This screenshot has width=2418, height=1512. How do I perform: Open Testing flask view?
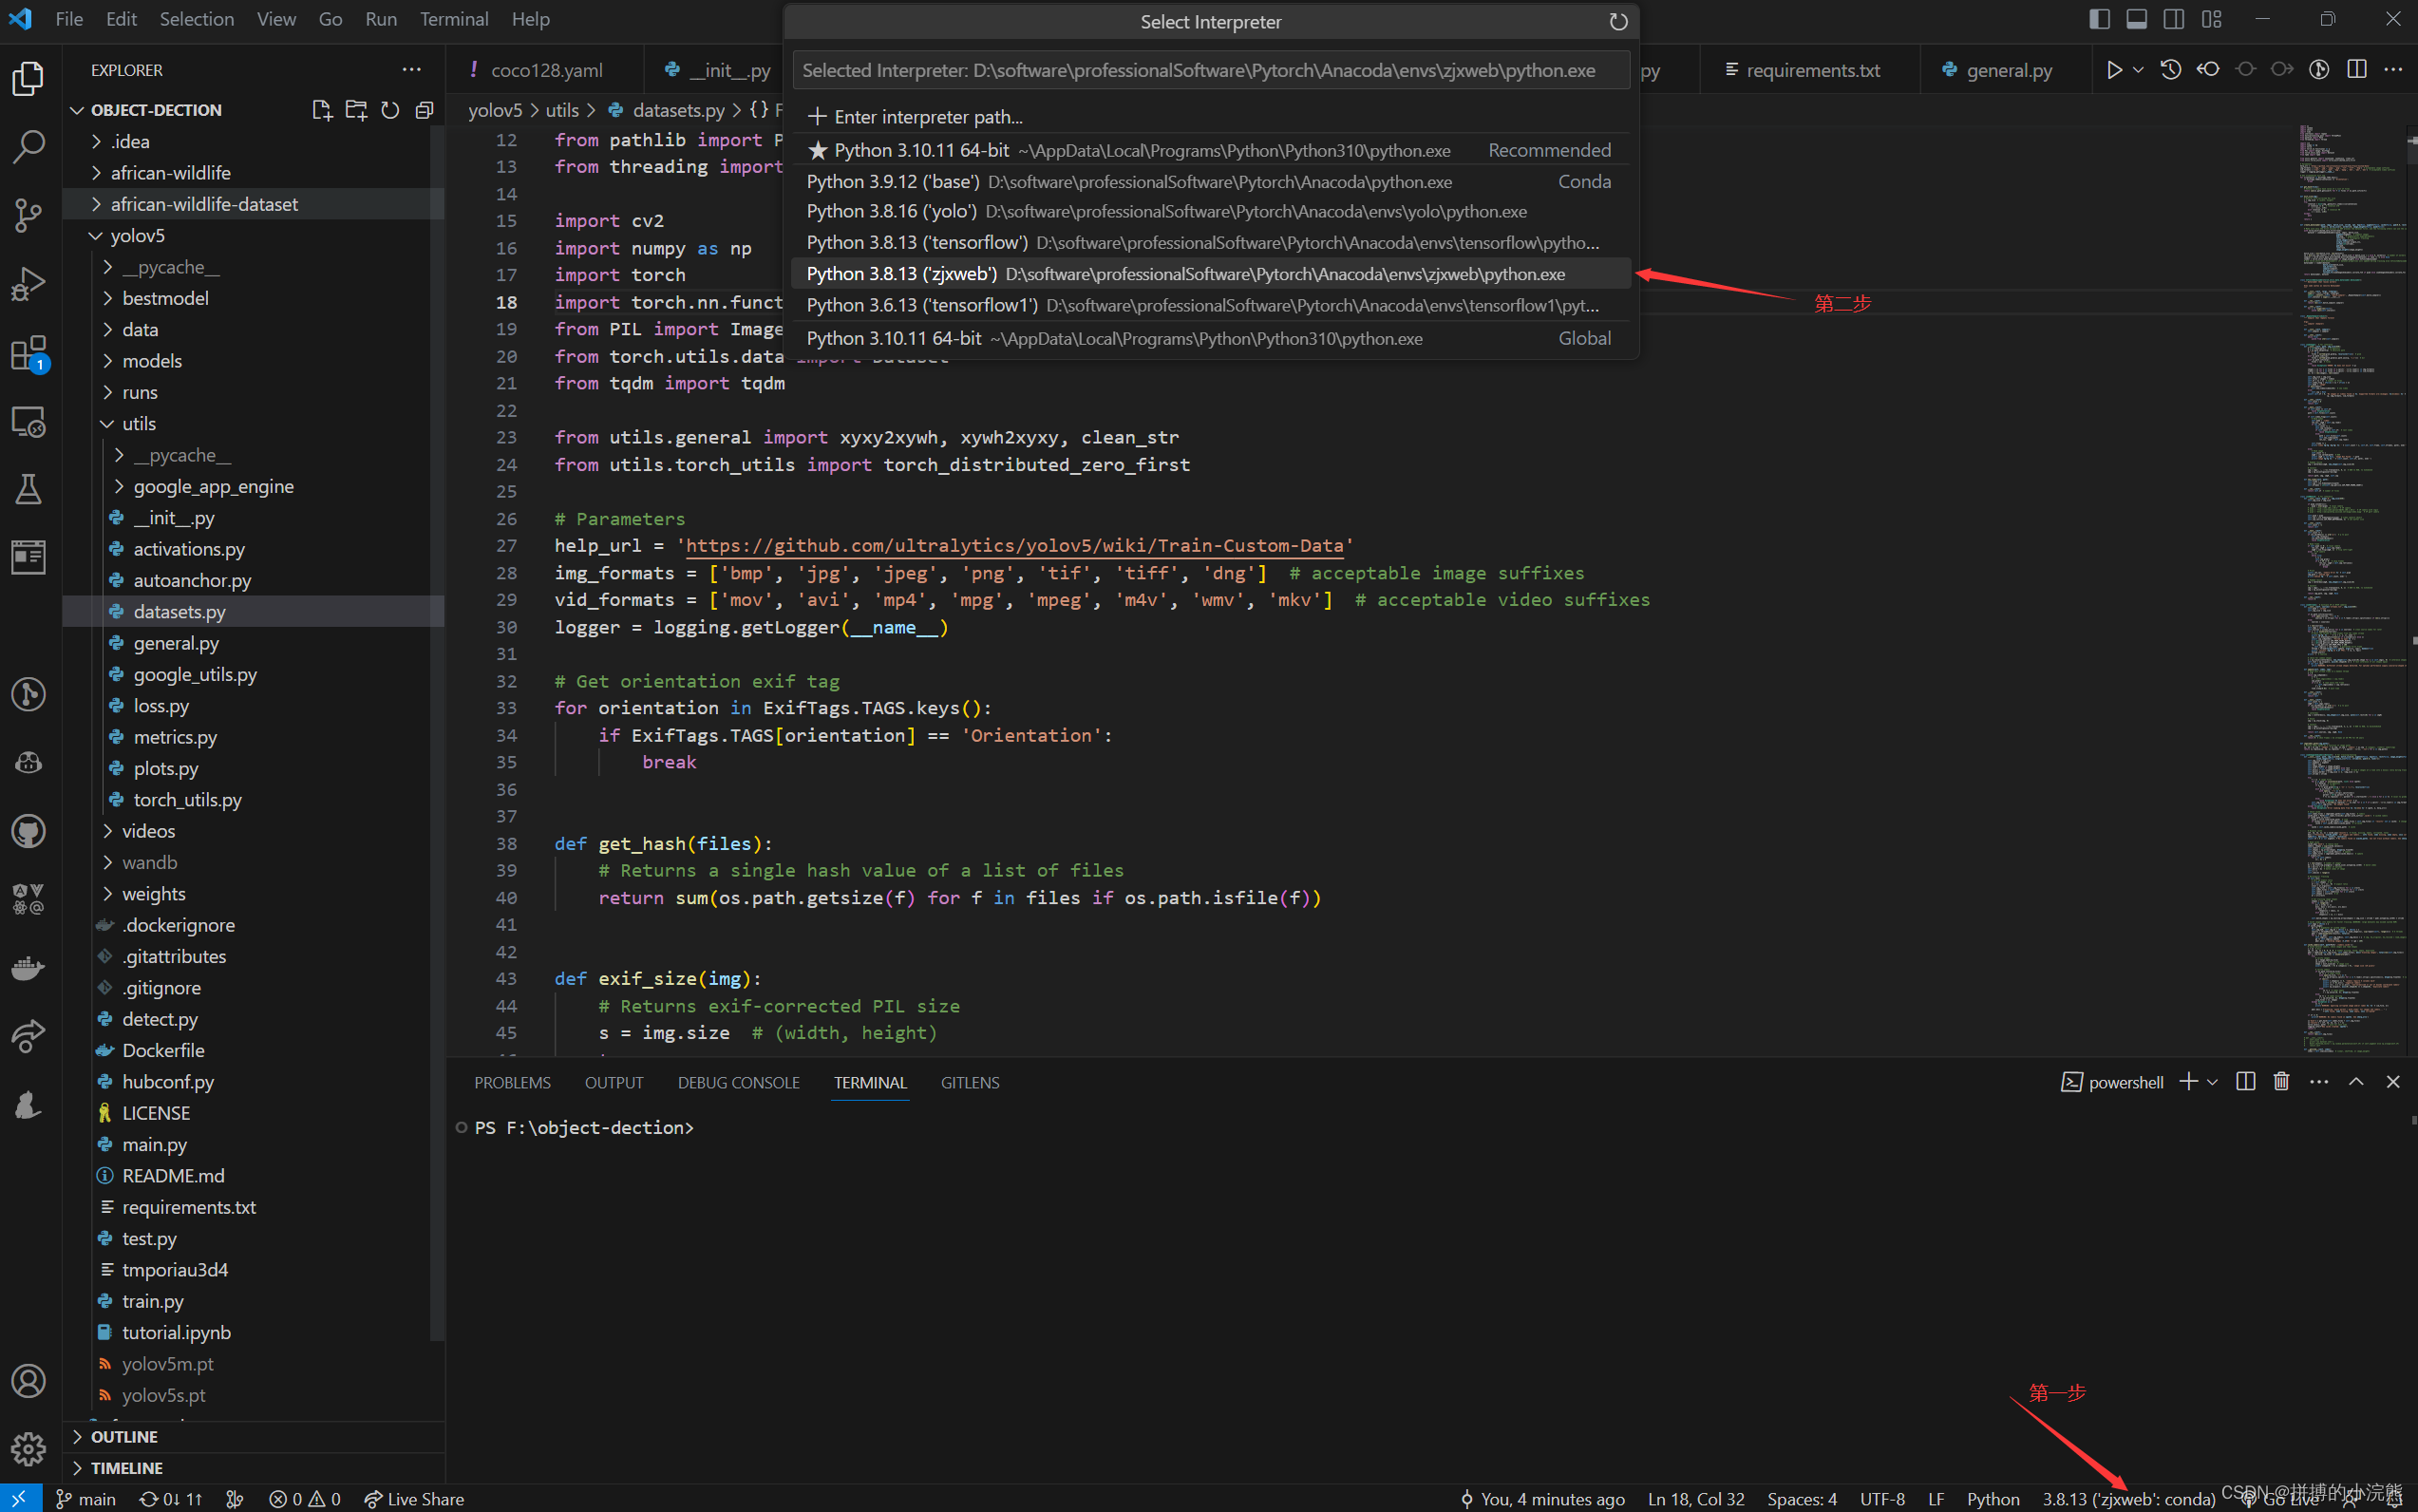click(28, 489)
